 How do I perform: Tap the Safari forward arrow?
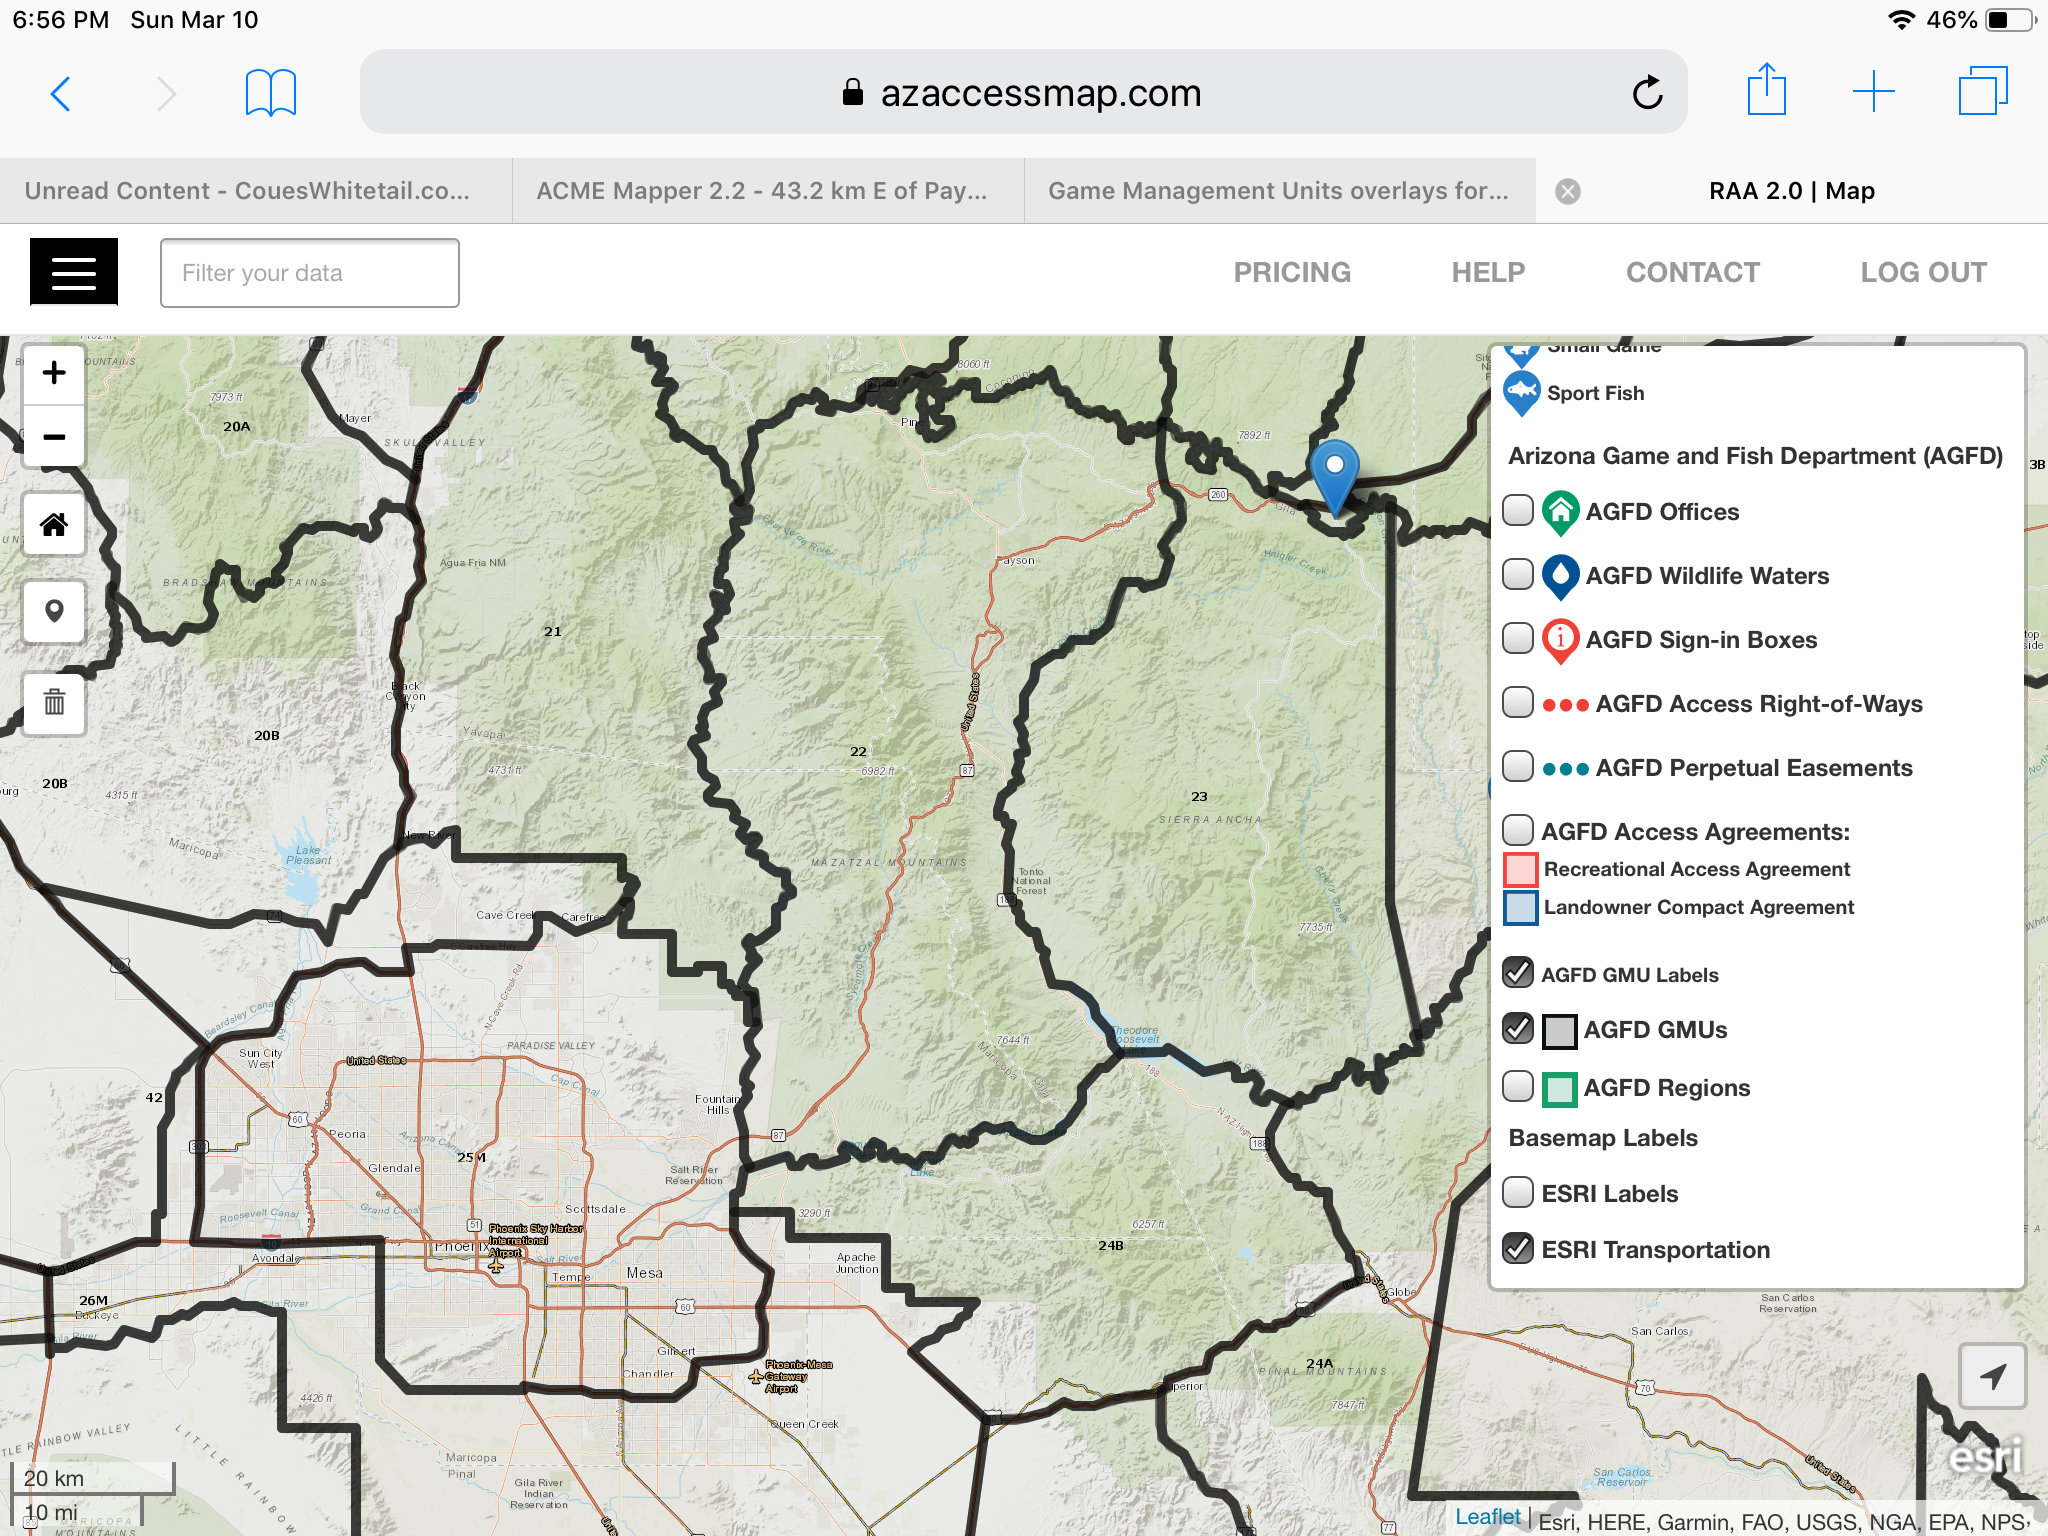[x=166, y=94]
